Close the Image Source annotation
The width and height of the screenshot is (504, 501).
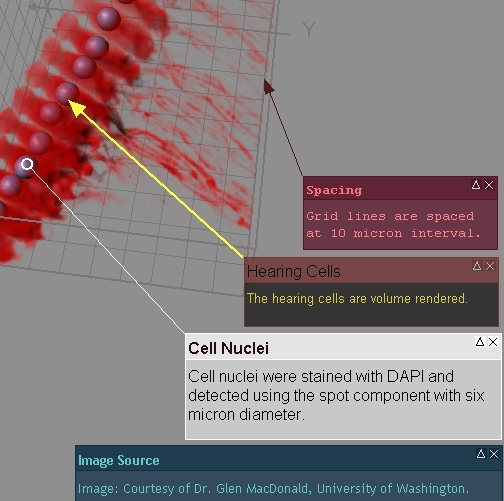tap(494, 454)
